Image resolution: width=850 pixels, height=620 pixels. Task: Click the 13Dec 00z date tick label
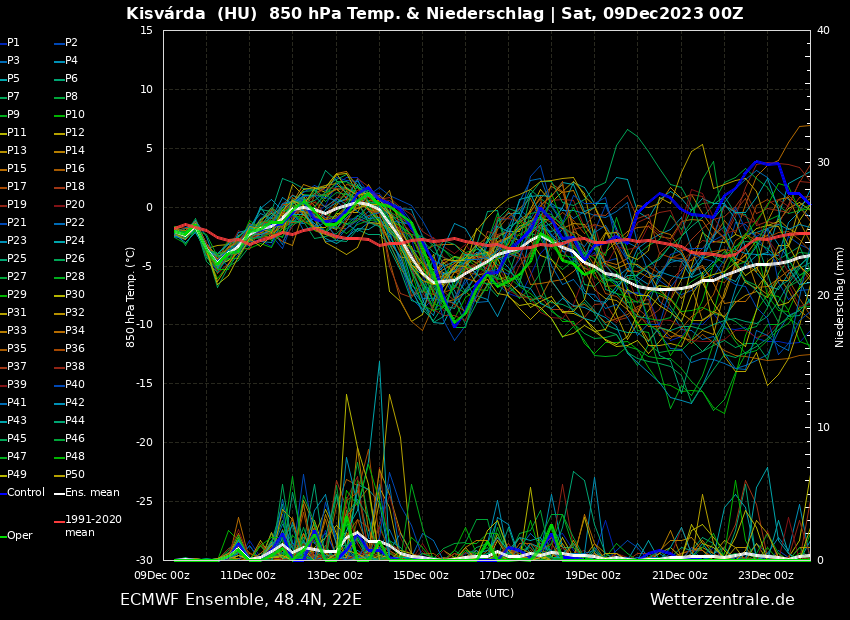(x=334, y=575)
